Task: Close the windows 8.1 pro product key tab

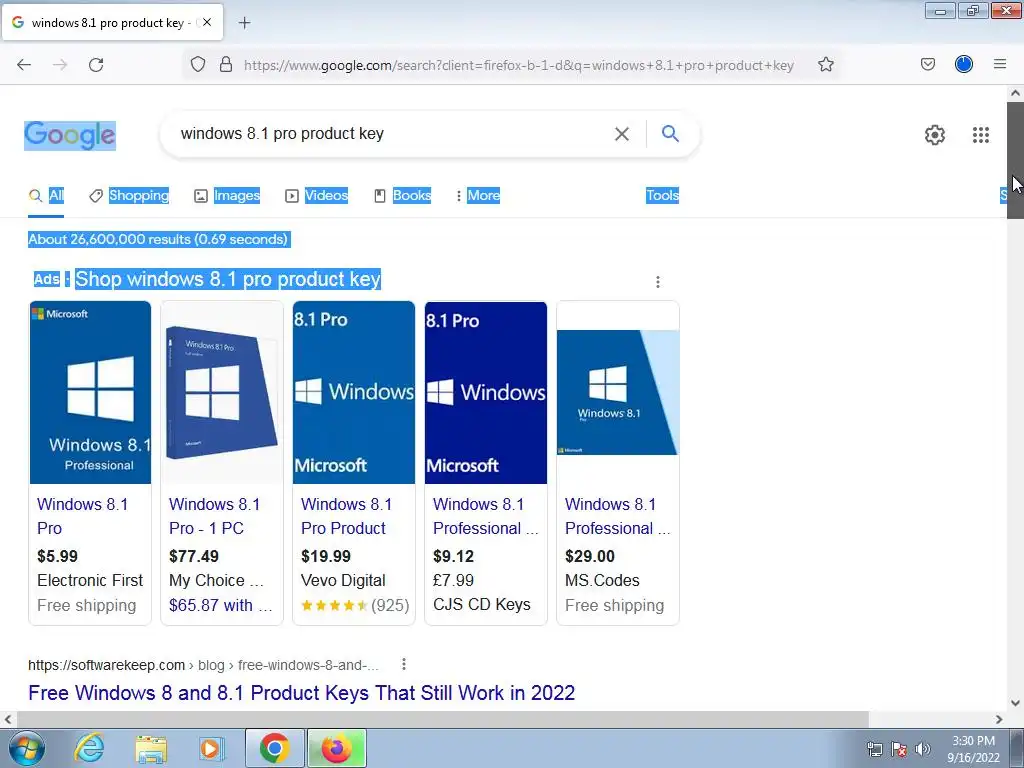Action: click(x=207, y=22)
